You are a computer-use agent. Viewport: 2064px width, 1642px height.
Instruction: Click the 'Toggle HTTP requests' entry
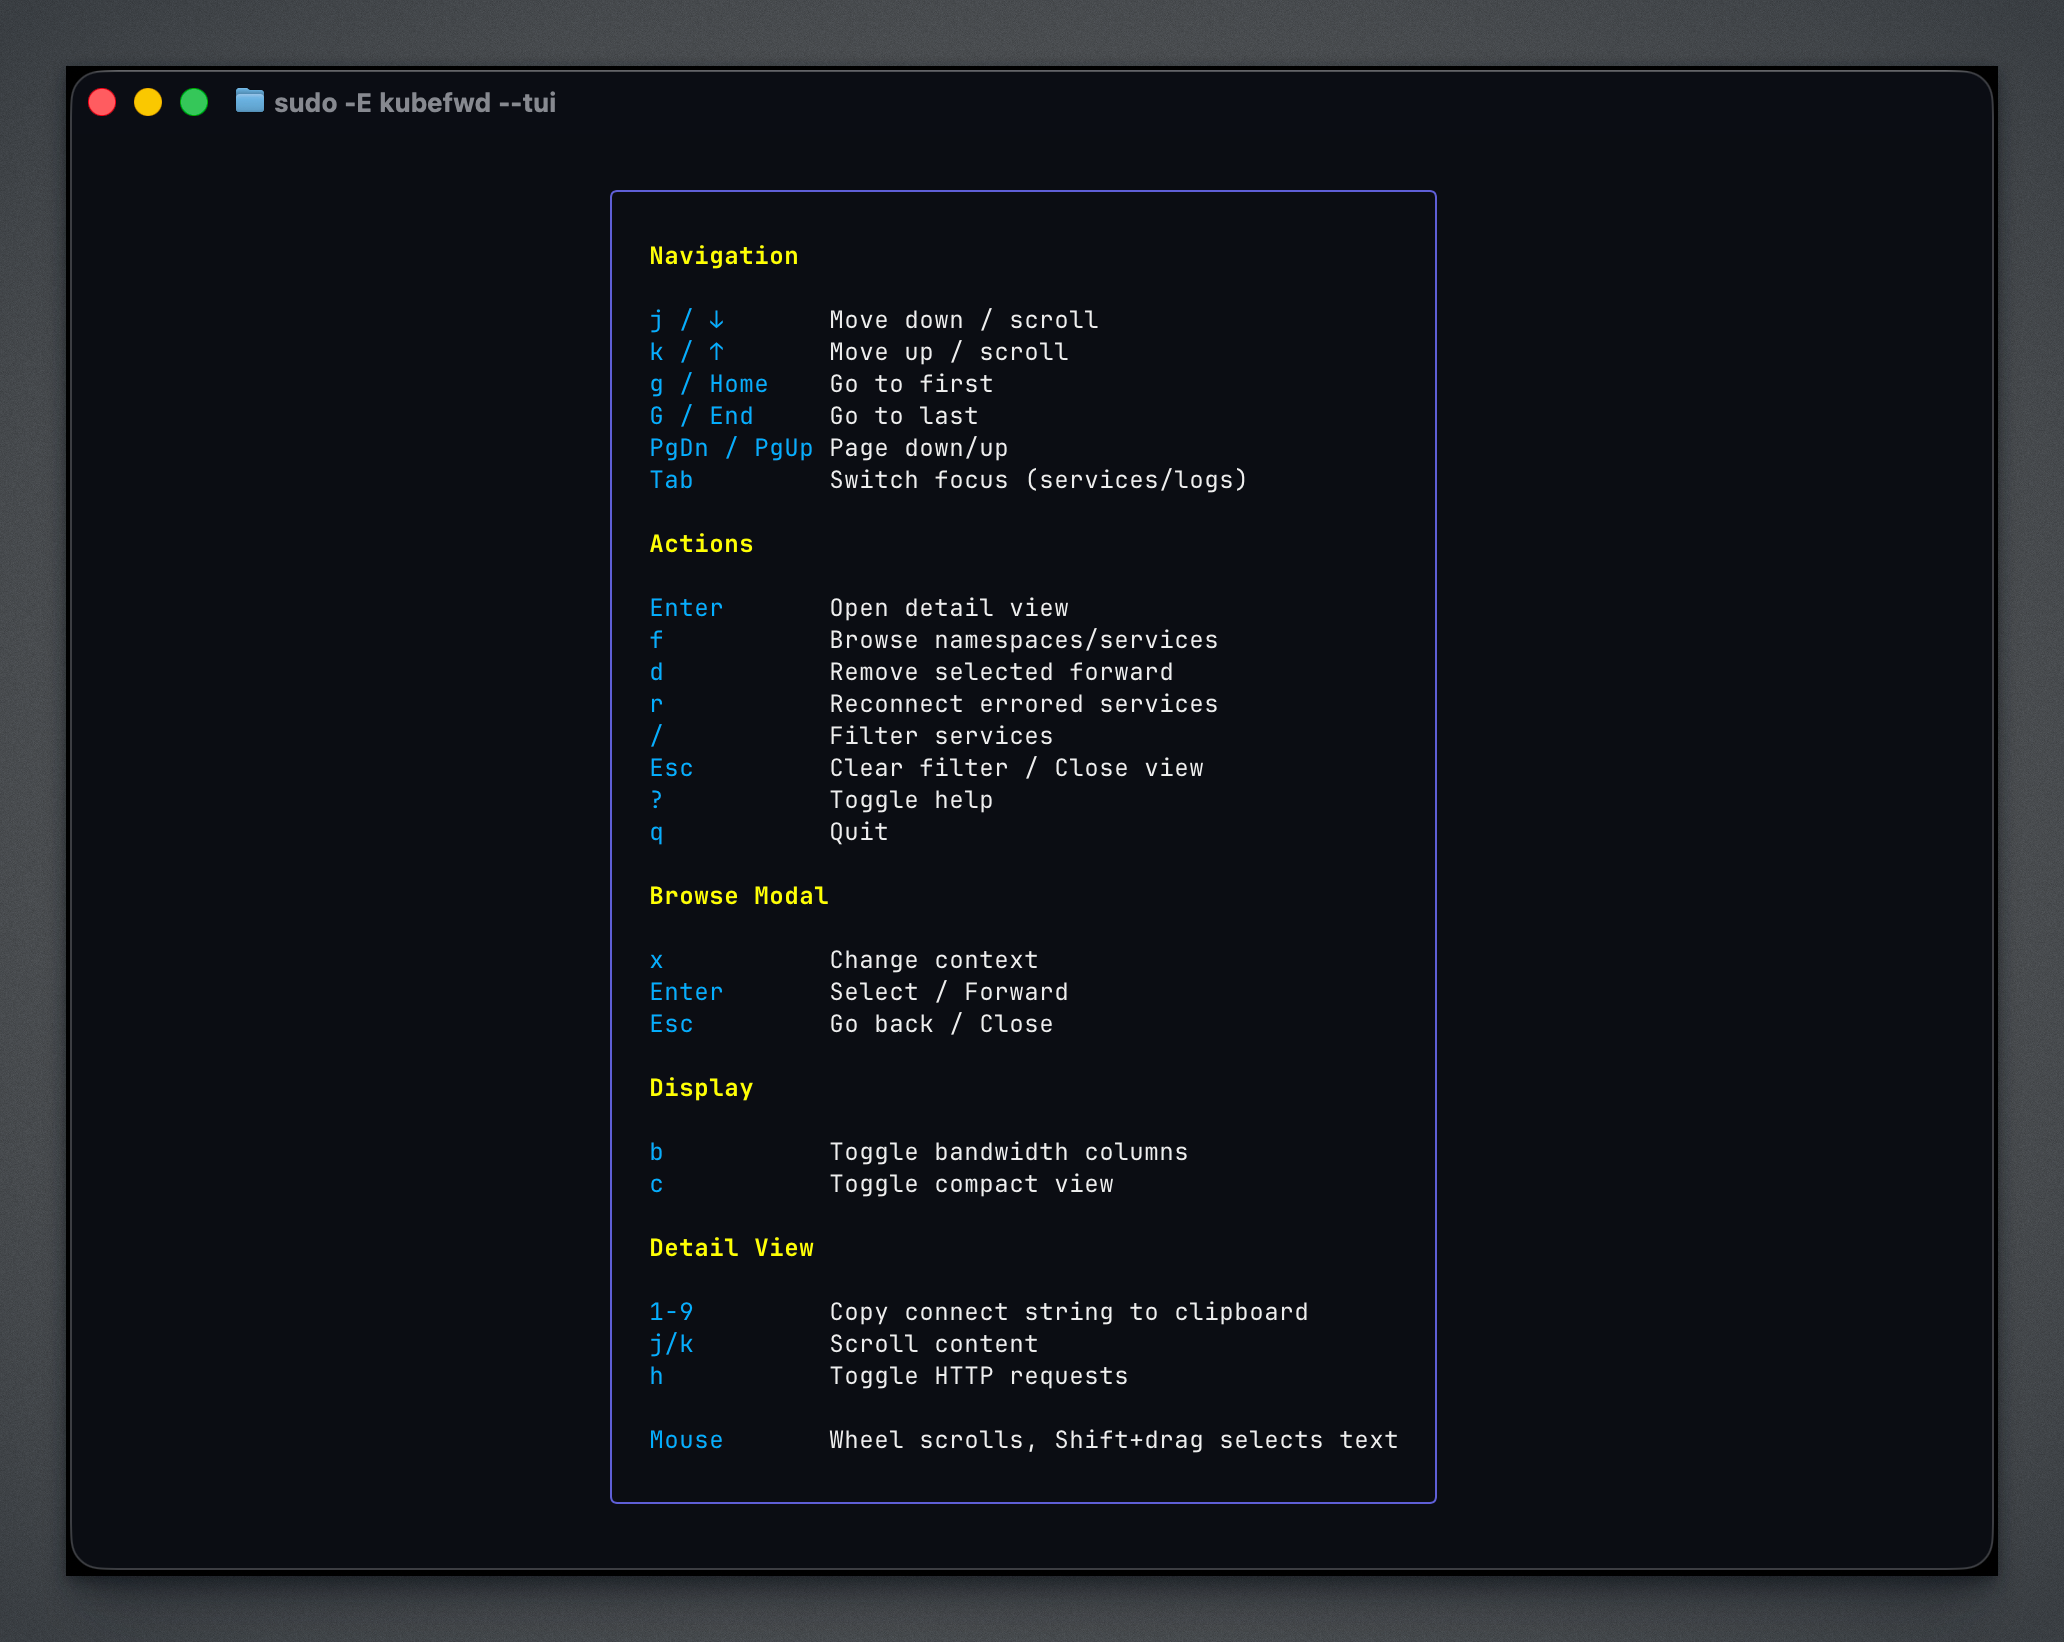[x=978, y=1376]
